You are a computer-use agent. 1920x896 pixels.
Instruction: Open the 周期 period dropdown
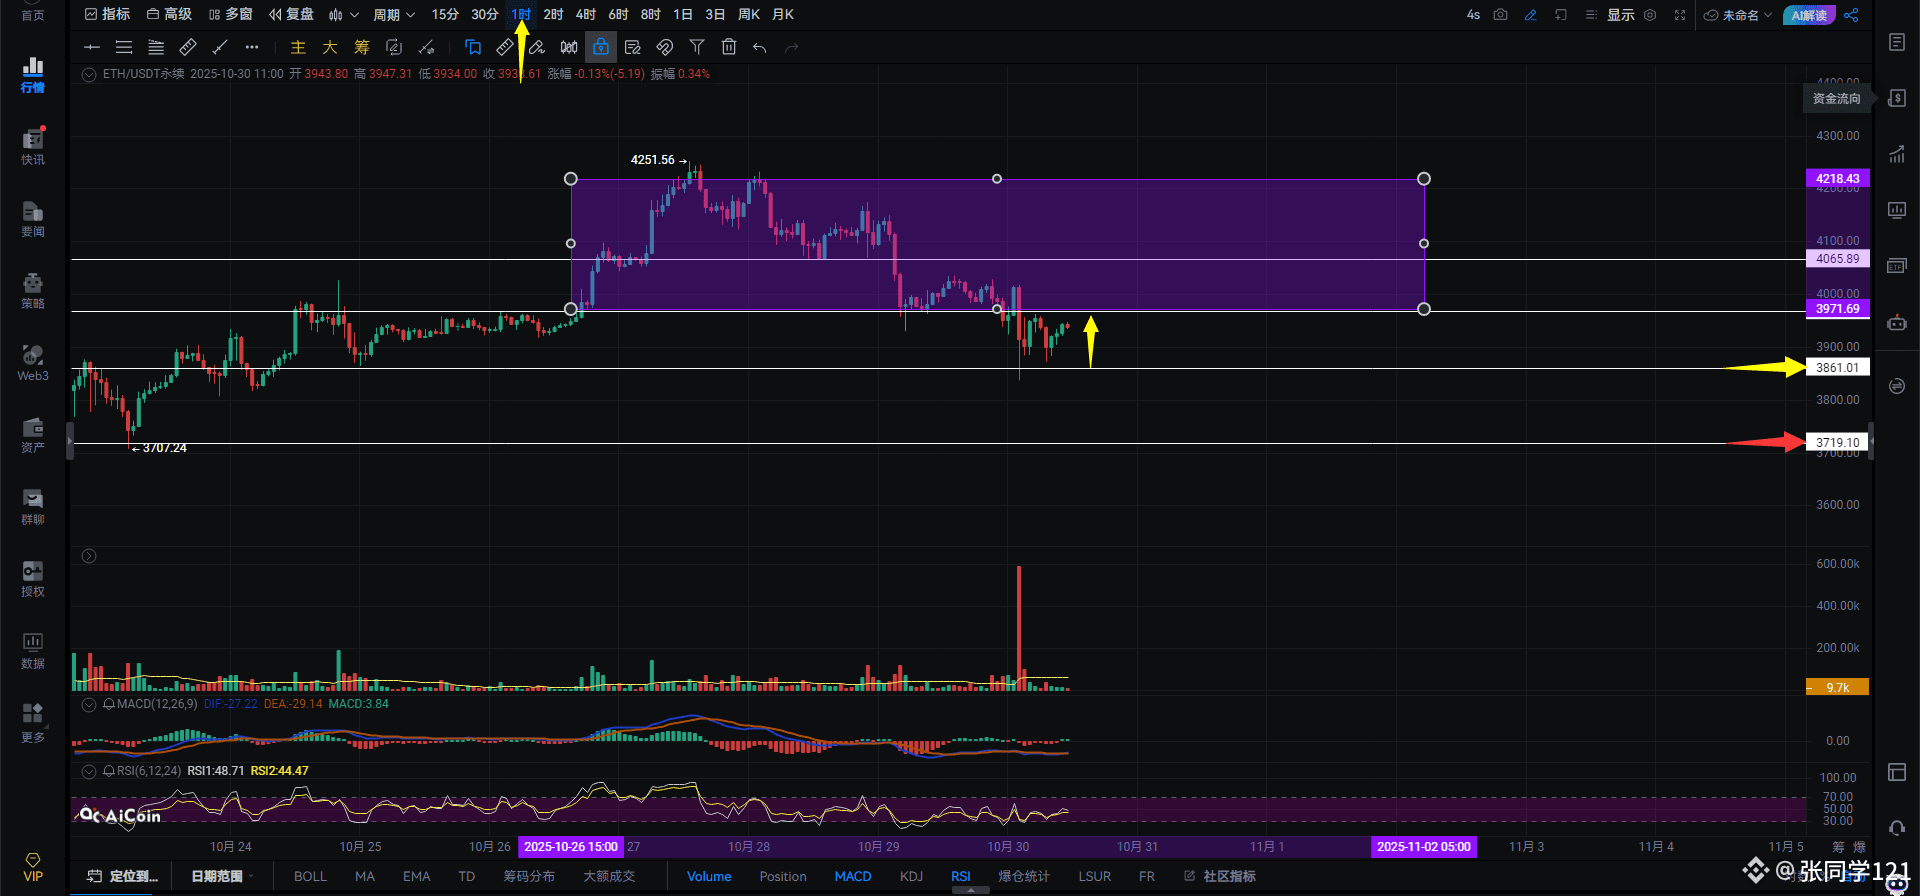click(x=394, y=15)
